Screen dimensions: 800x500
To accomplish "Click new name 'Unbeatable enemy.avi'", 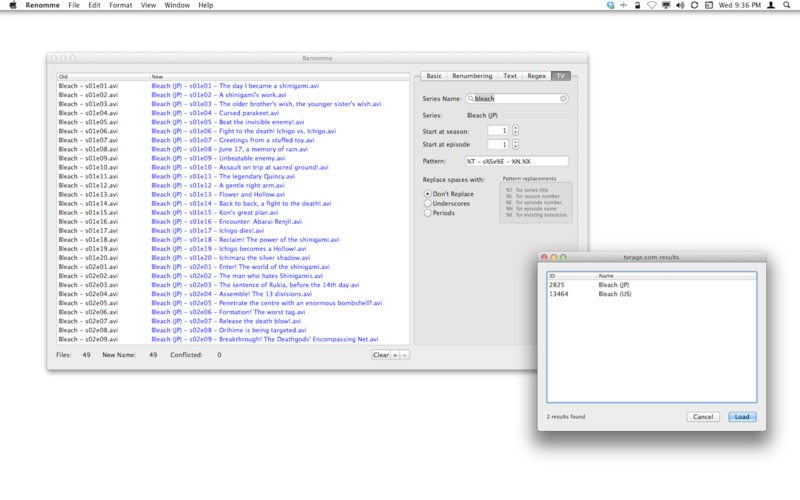I will 252,158.
